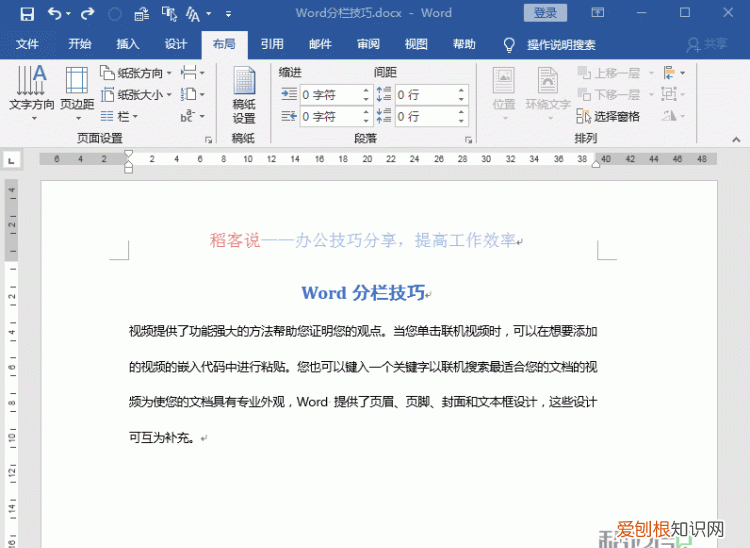Click the Redo arrow icon
The height and width of the screenshot is (548, 750).
(x=87, y=13)
